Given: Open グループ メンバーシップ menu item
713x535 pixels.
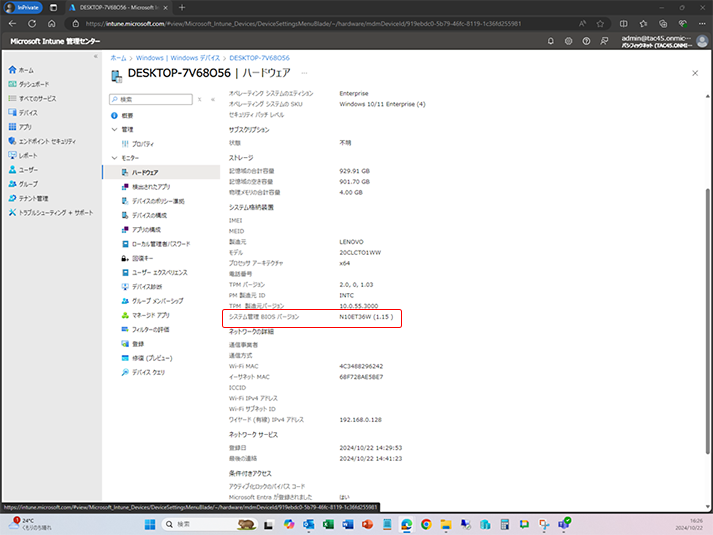Looking at the screenshot, I should pyautogui.click(x=152, y=301).
